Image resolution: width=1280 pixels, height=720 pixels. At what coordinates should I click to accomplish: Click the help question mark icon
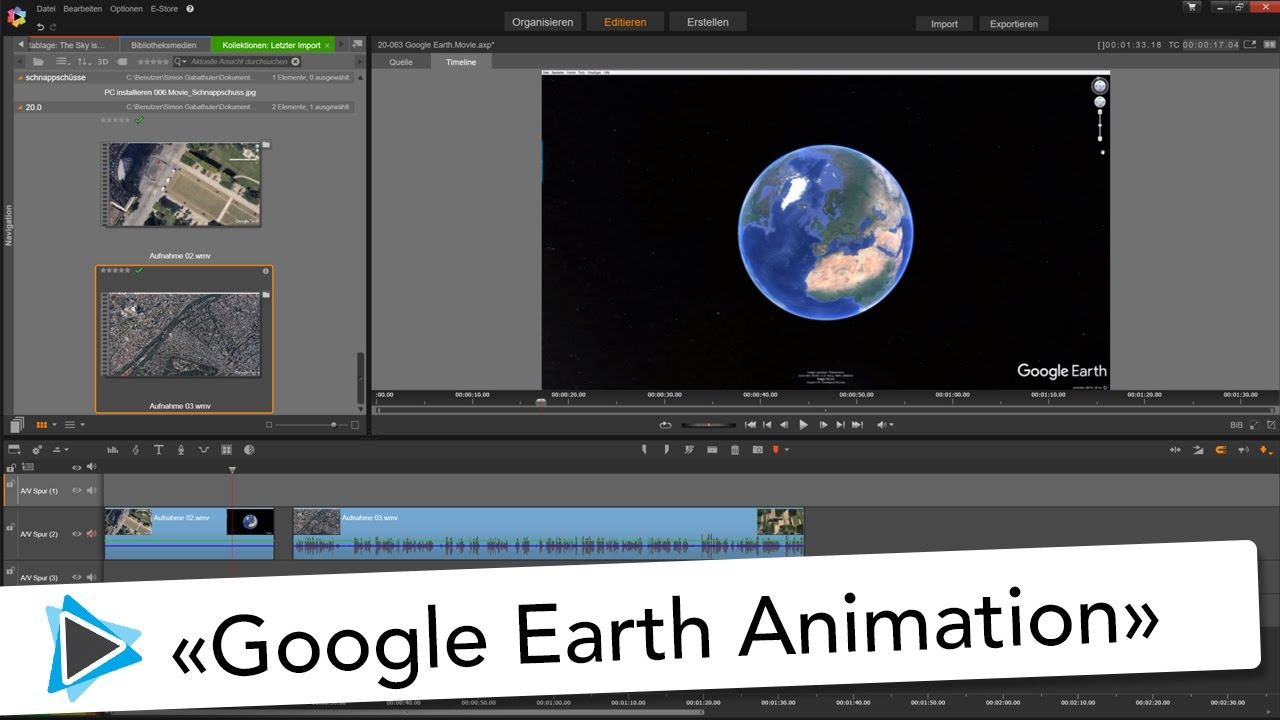click(190, 8)
